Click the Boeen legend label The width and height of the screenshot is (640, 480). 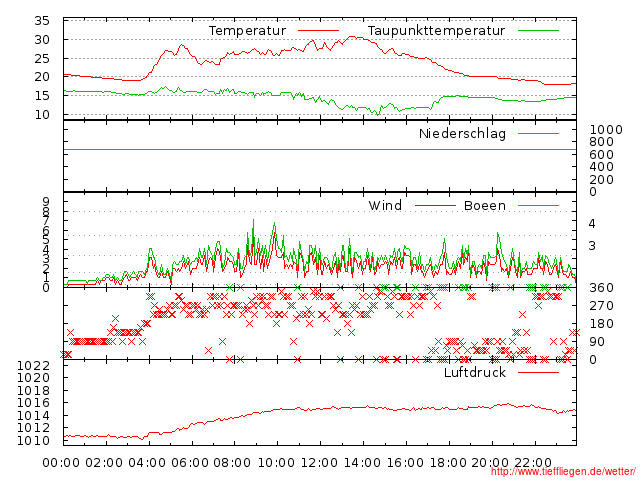[x=485, y=205]
